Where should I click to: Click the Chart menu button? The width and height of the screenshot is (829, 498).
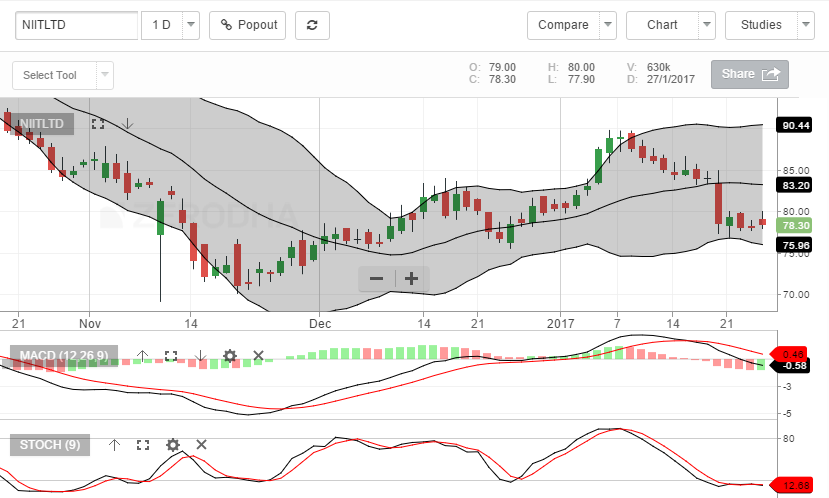662,25
